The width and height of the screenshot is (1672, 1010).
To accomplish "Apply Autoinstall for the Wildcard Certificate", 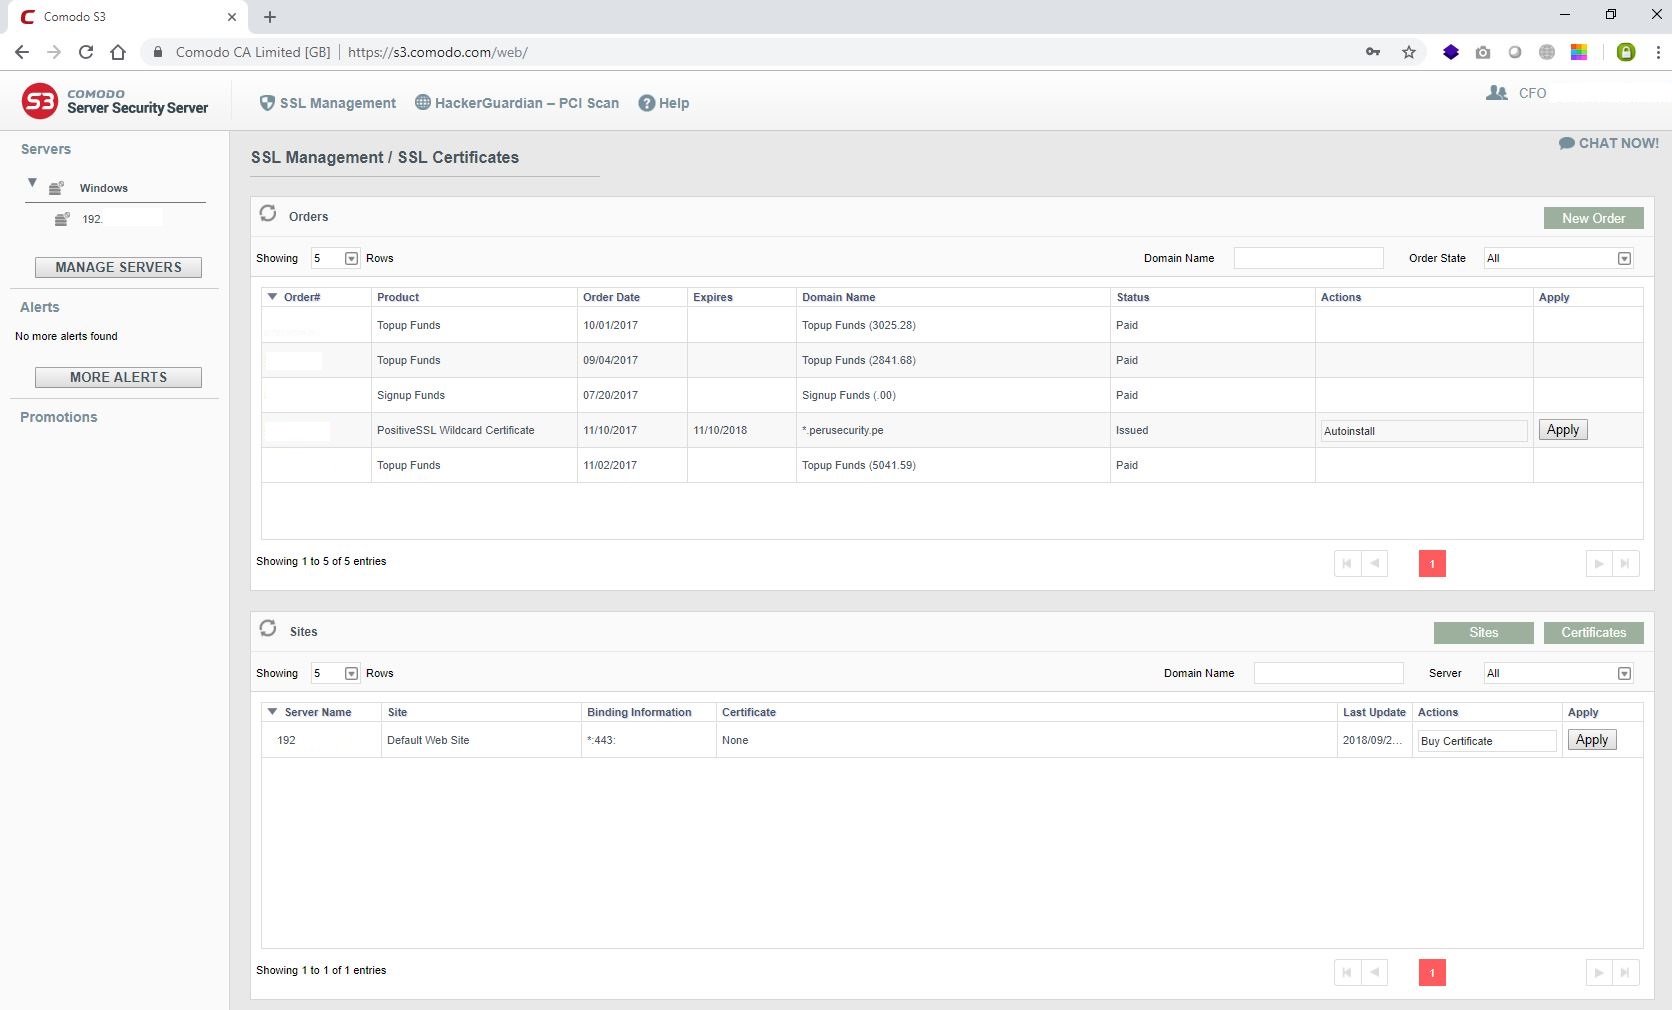I will [1562, 430].
